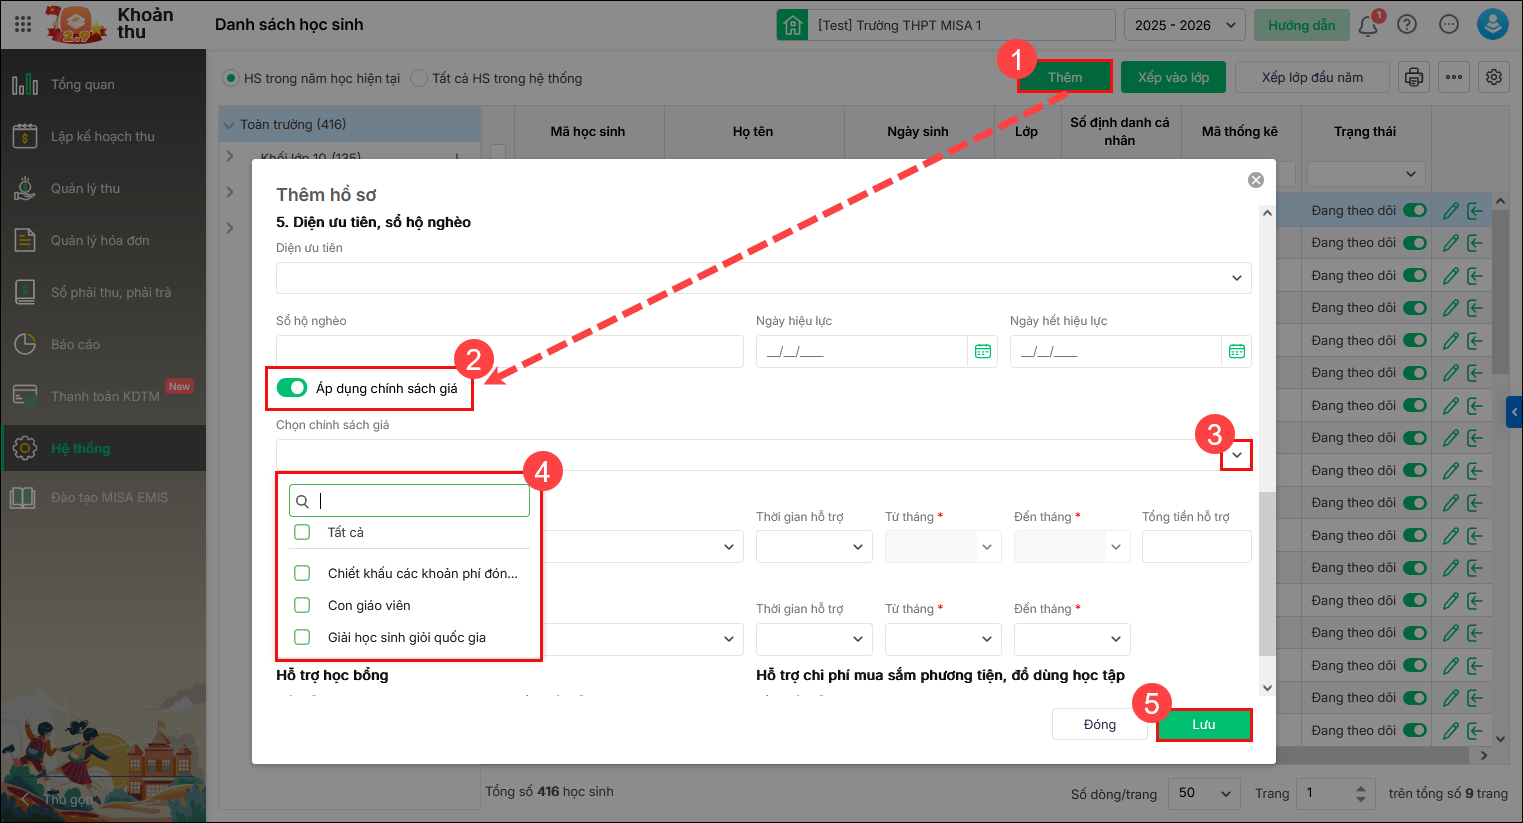Open the three-dot more options button
This screenshot has height=823, width=1523.
point(1454,77)
